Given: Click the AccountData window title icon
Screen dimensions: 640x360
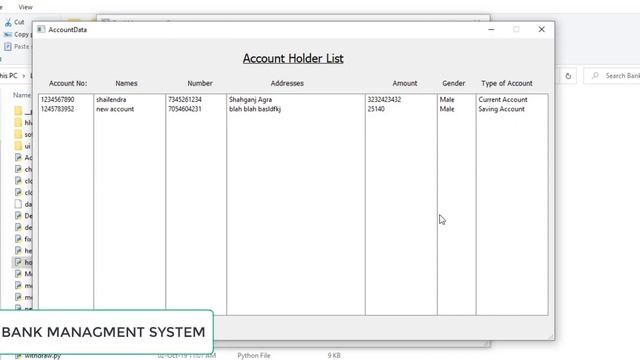Looking at the screenshot, I should [41, 29].
